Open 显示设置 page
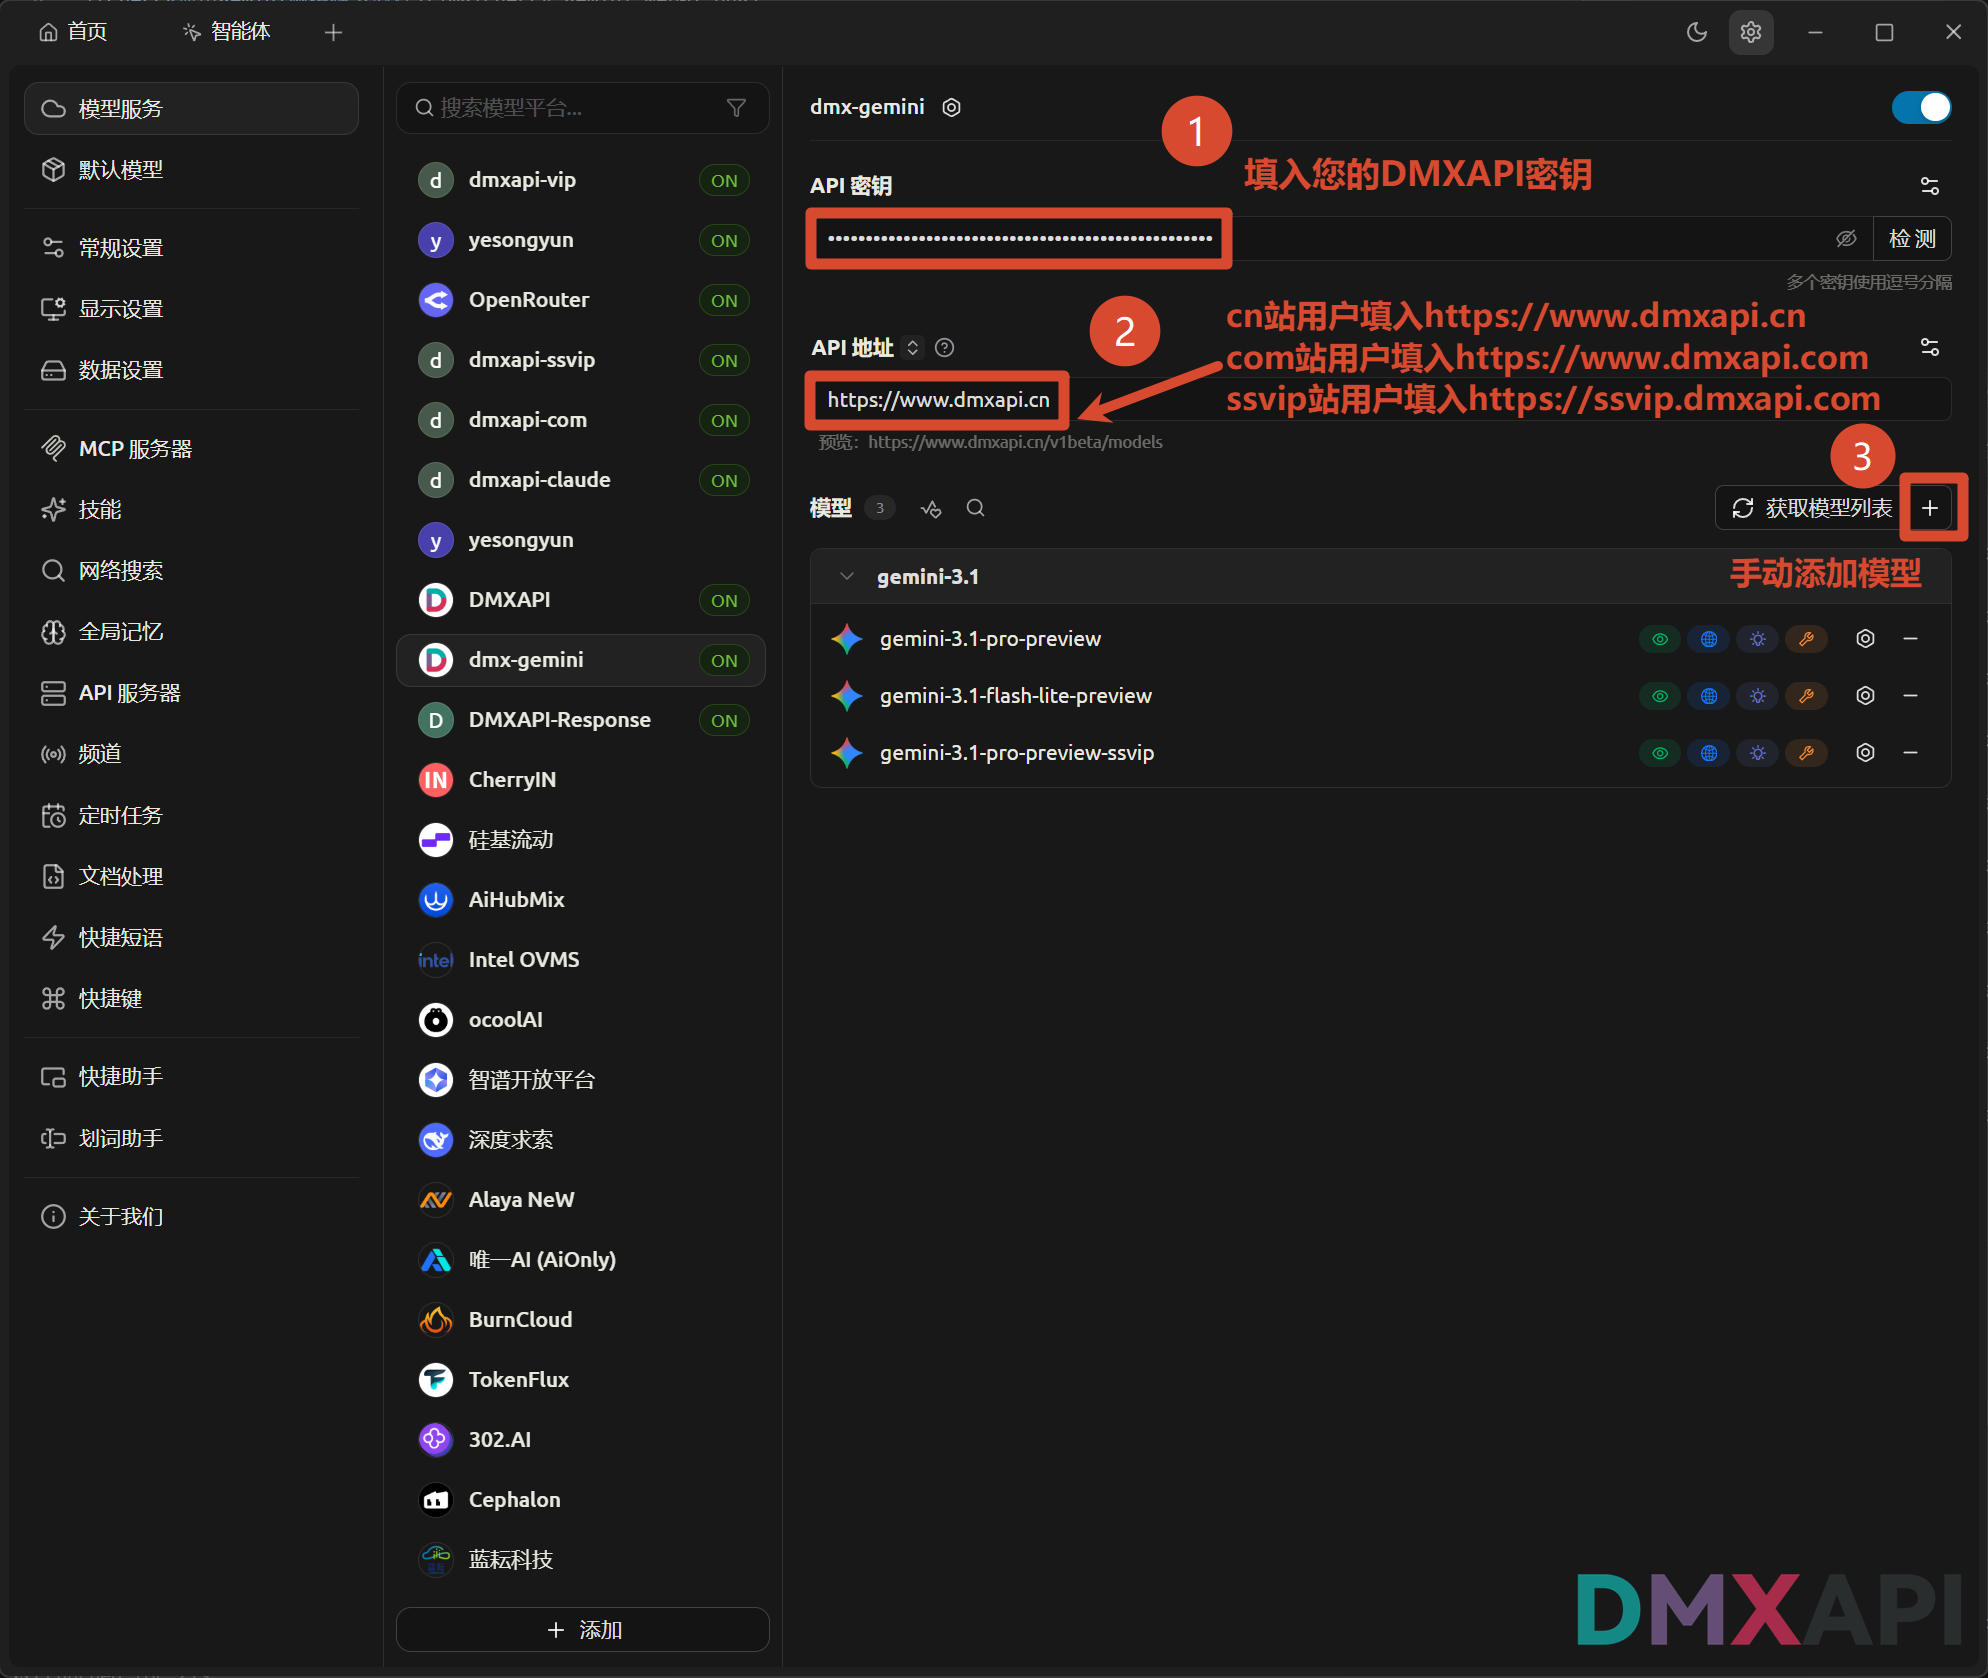 pyautogui.click(x=191, y=309)
